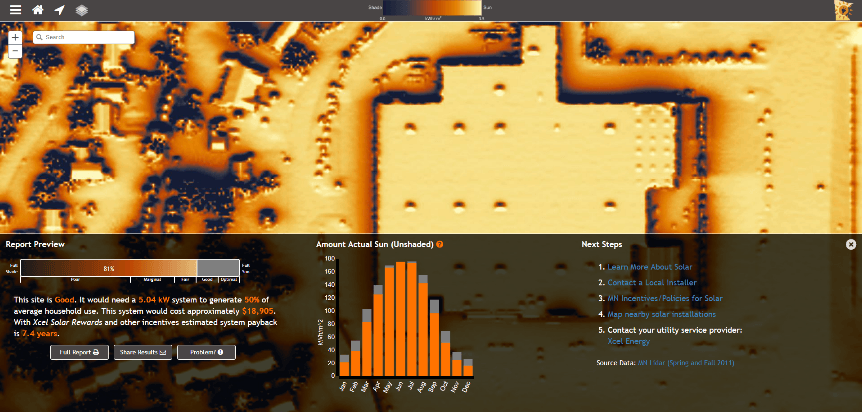
Task: Open the hamburger main menu
Action: pyautogui.click(x=15, y=10)
